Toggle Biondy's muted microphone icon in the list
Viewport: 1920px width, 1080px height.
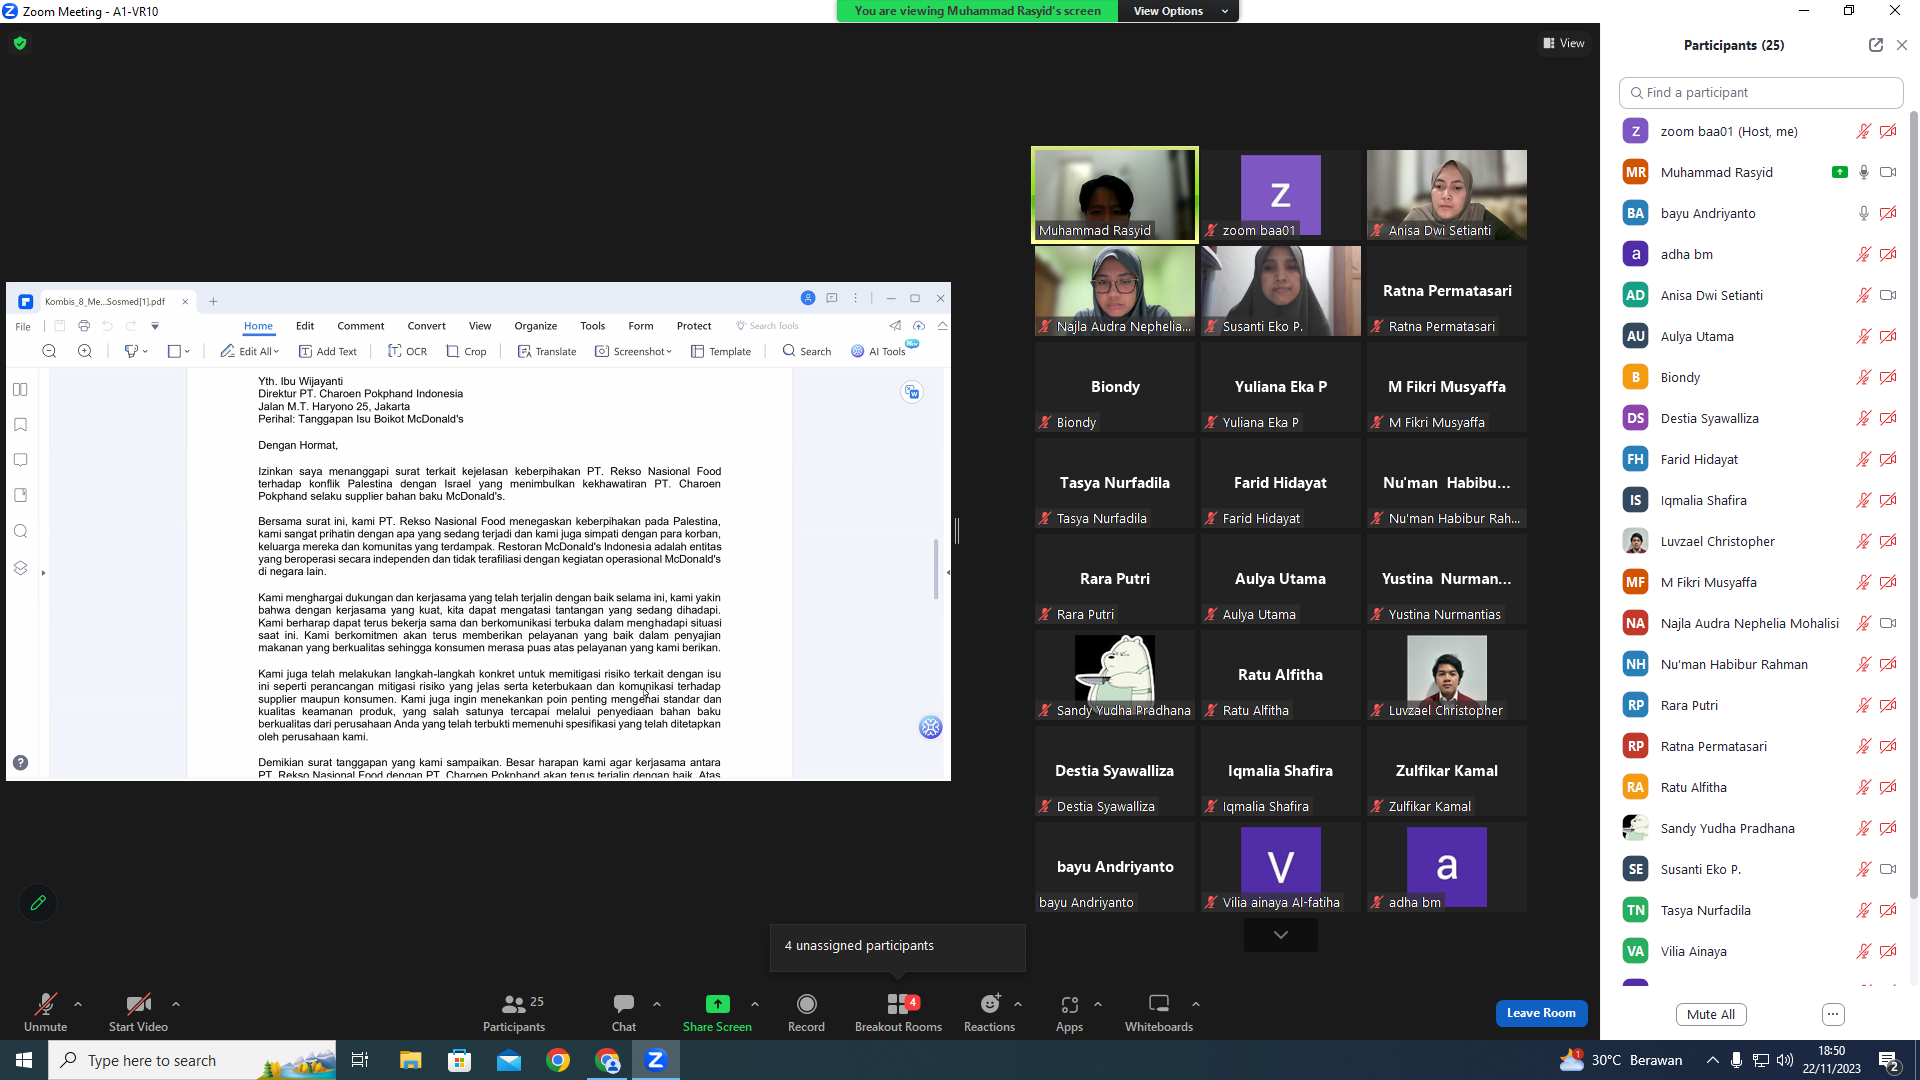click(x=1864, y=377)
